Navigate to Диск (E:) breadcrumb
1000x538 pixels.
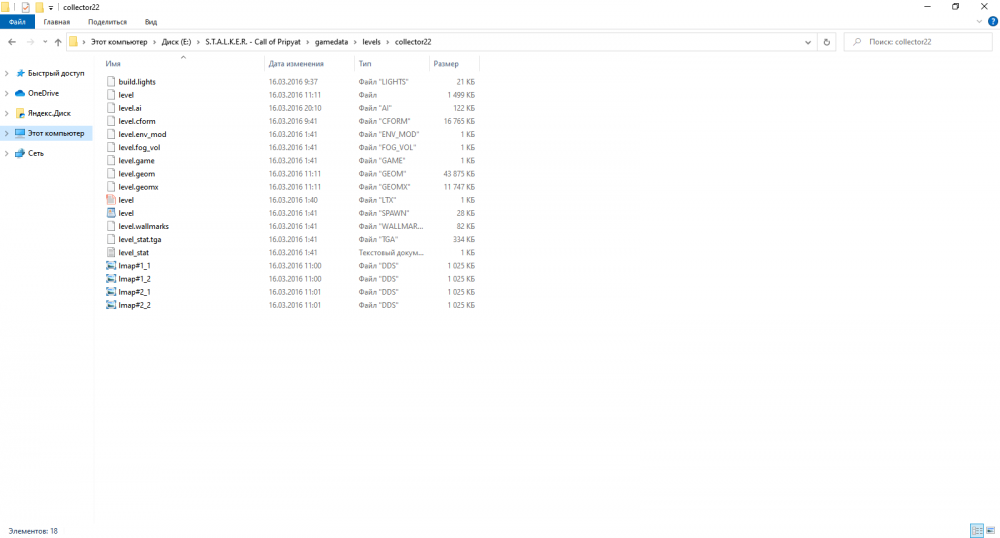(176, 42)
